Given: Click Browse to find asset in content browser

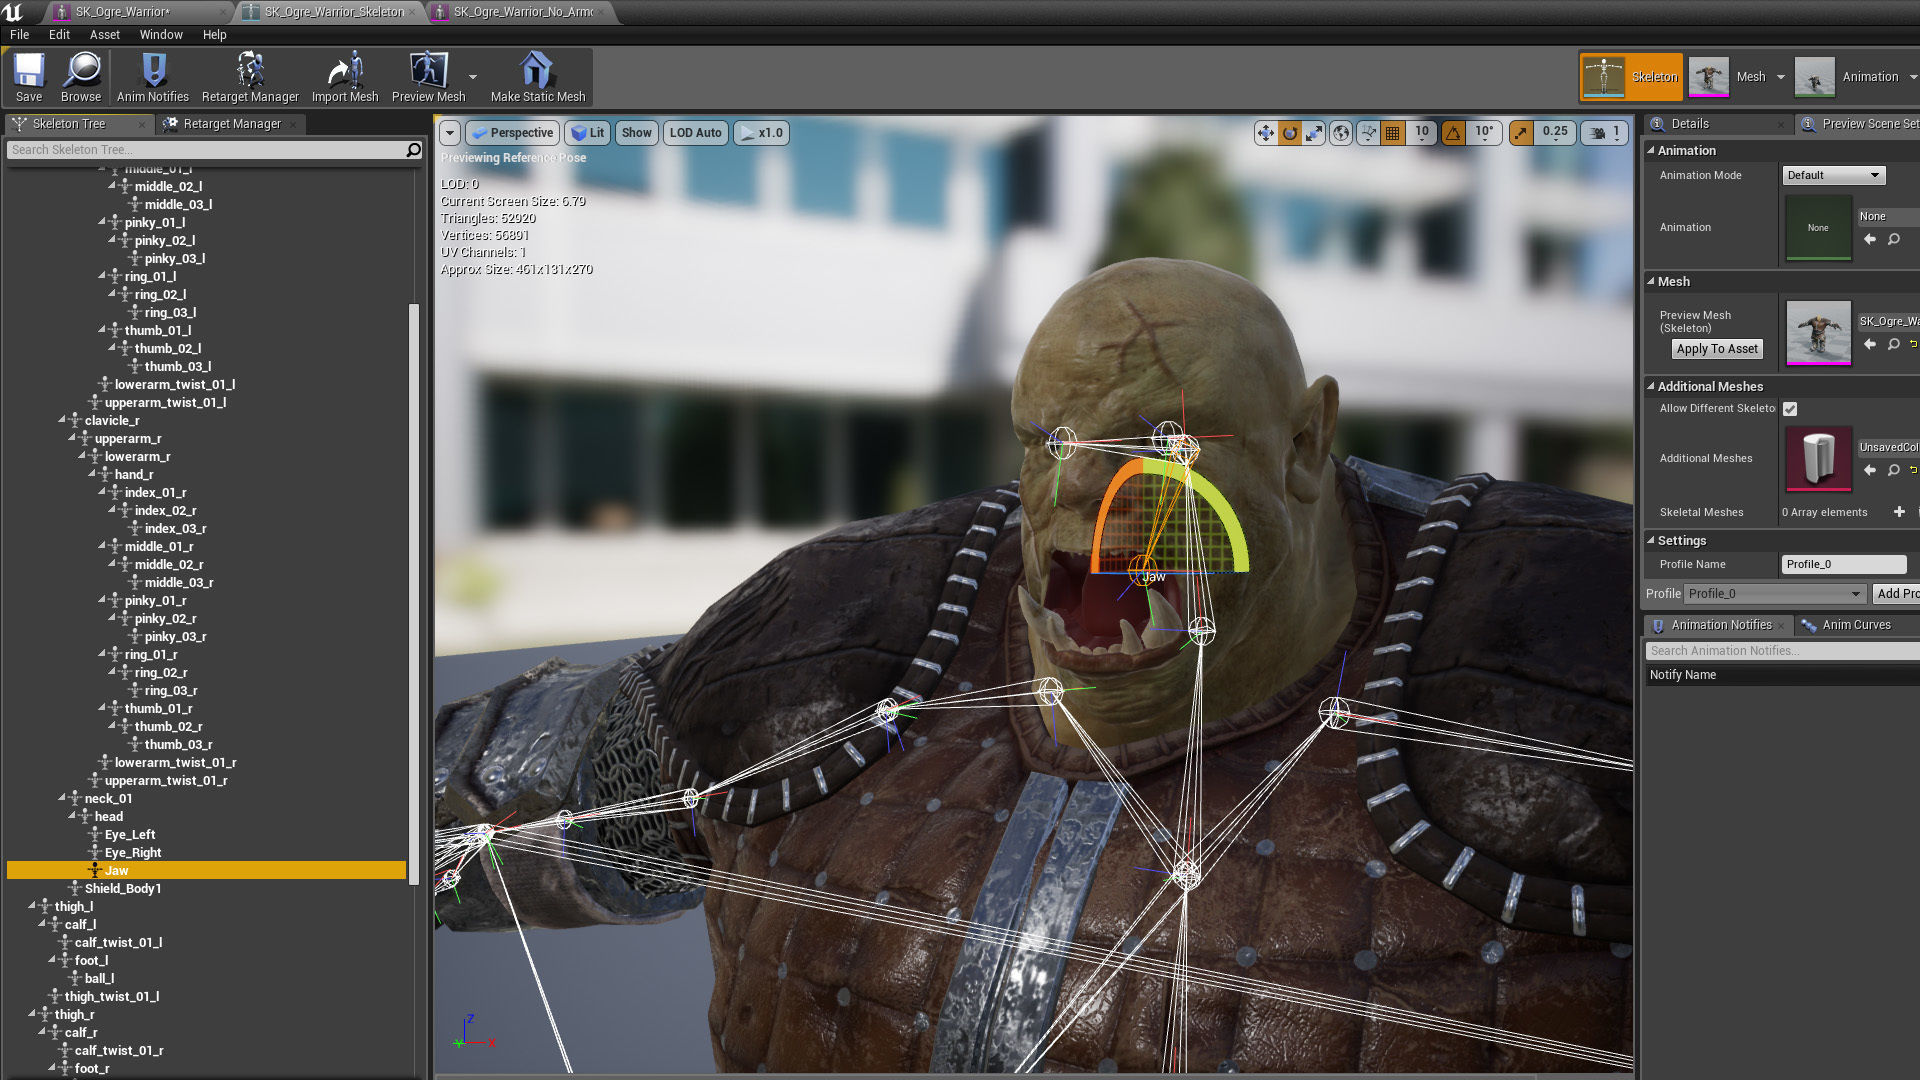Looking at the screenshot, I should pyautogui.click(x=81, y=77).
